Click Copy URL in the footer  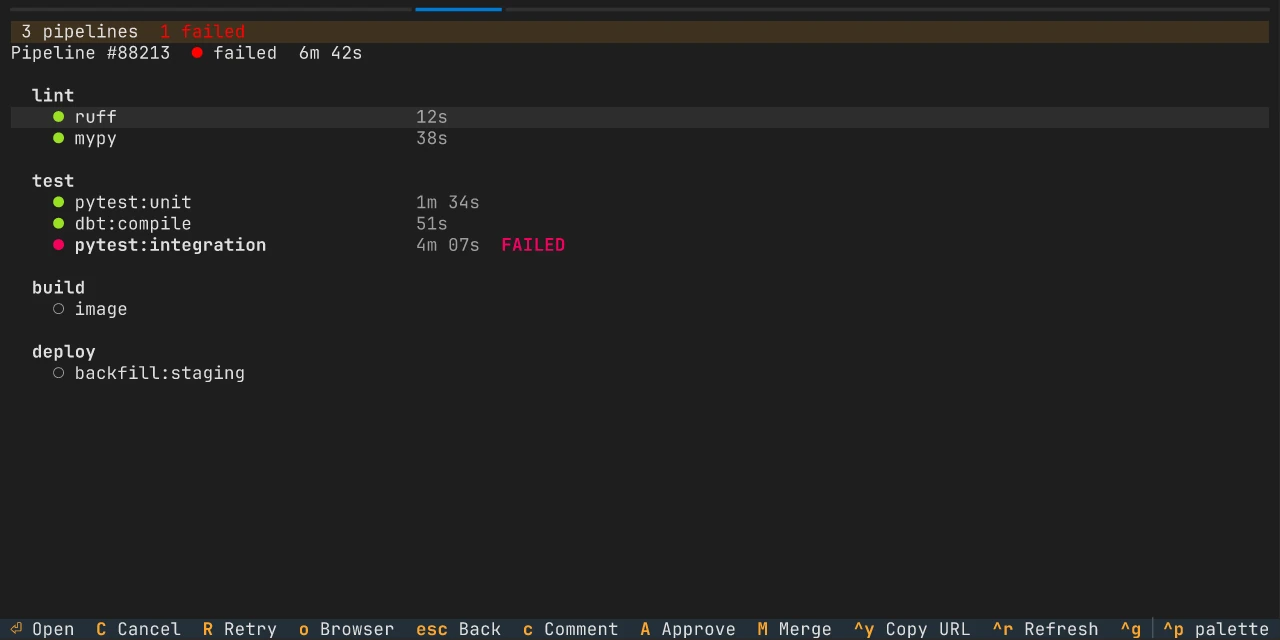pos(912,629)
